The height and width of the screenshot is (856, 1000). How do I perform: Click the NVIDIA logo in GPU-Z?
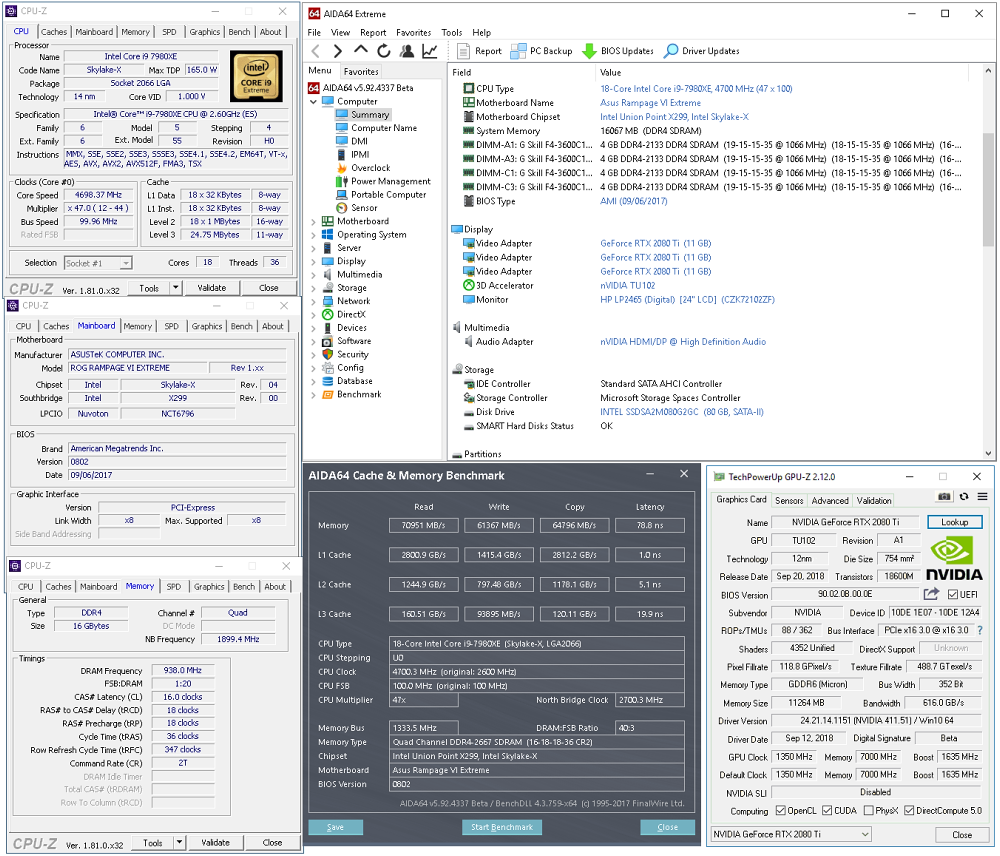coord(954,559)
